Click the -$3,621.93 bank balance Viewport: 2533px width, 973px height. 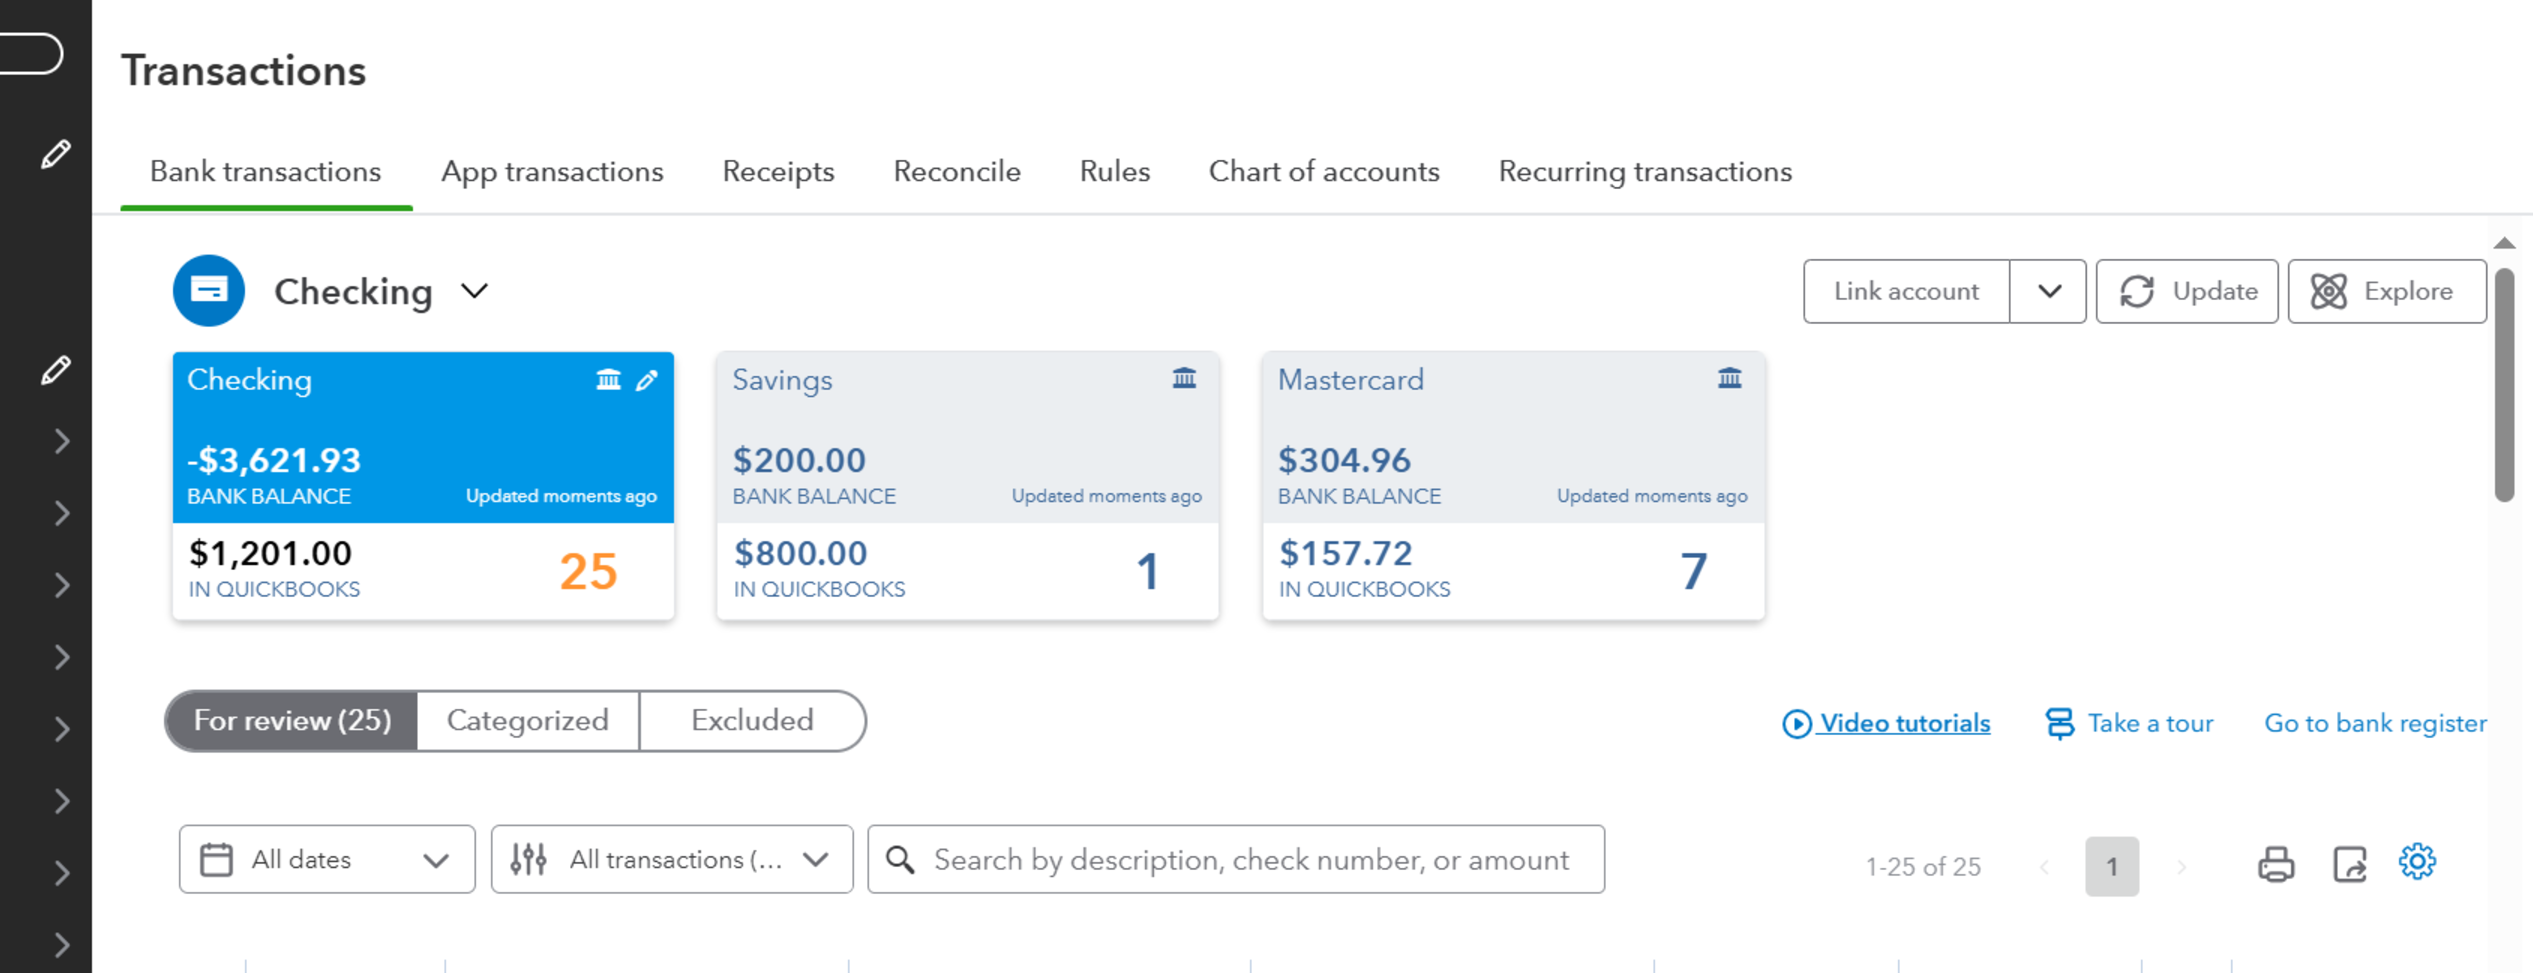coord(274,460)
